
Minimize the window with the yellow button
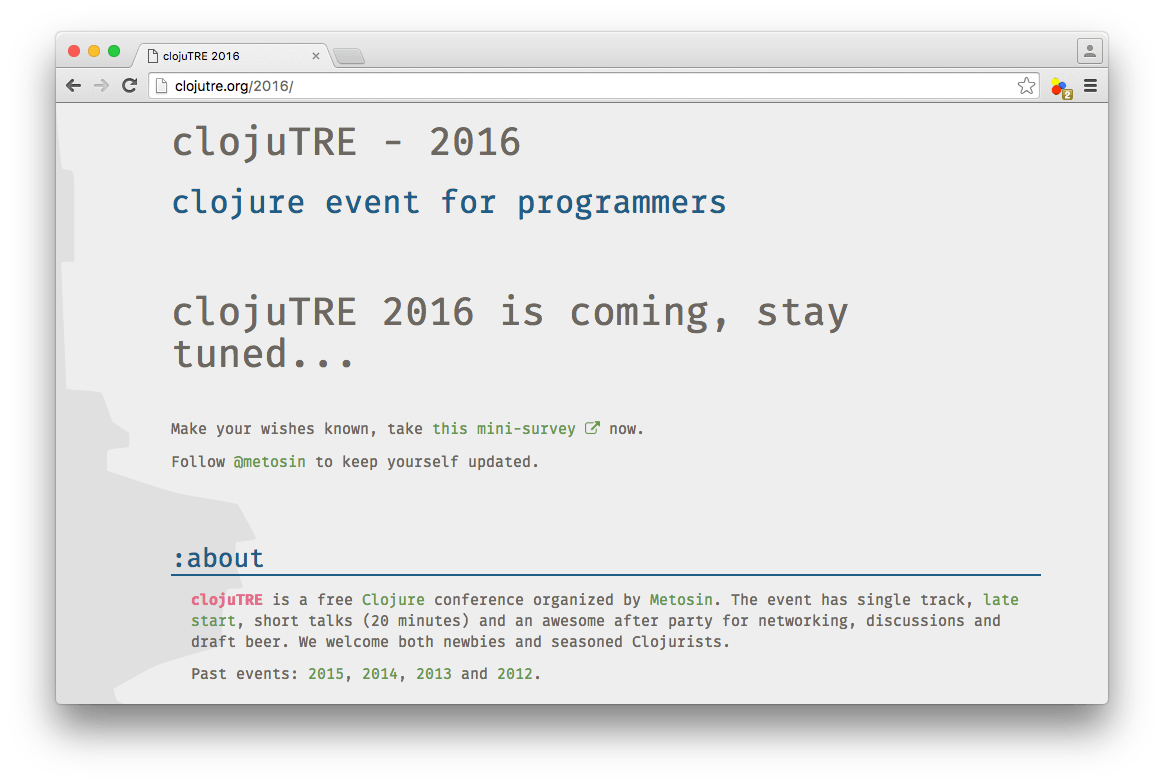click(94, 51)
